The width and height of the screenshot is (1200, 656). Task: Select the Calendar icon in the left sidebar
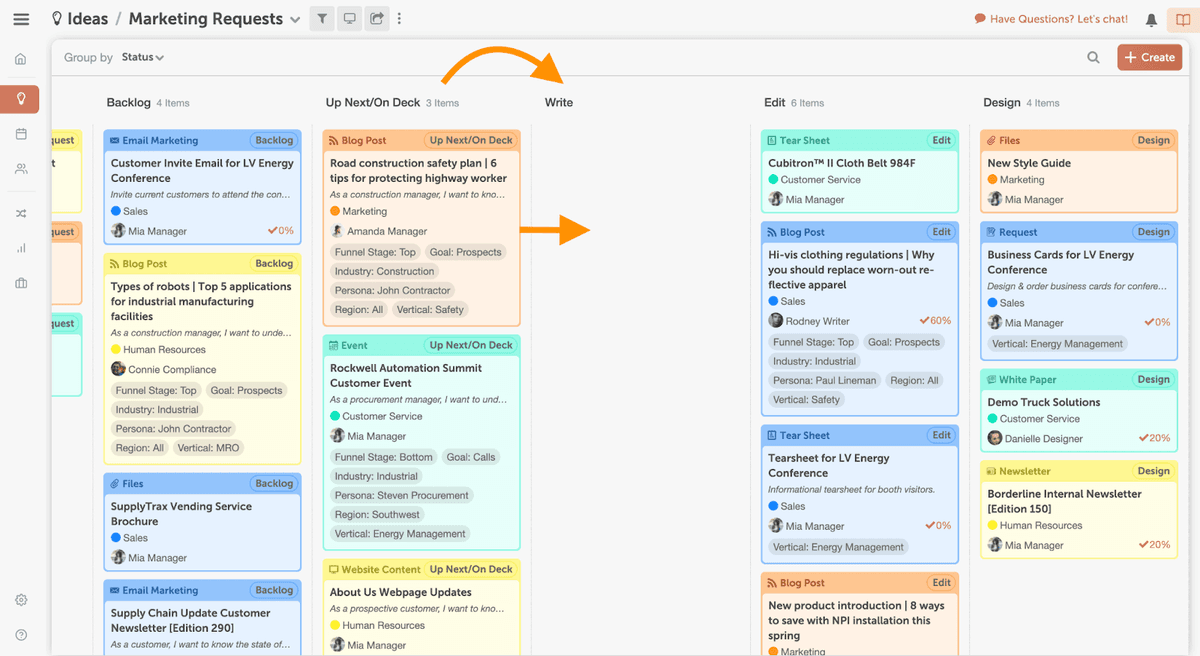(20, 133)
